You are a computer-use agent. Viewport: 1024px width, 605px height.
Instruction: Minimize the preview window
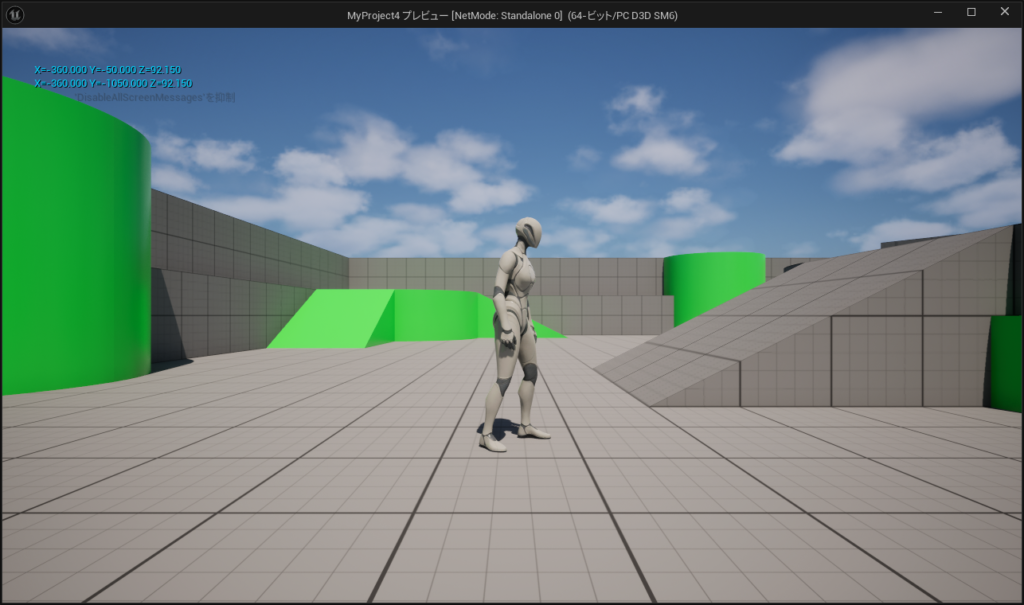point(938,13)
